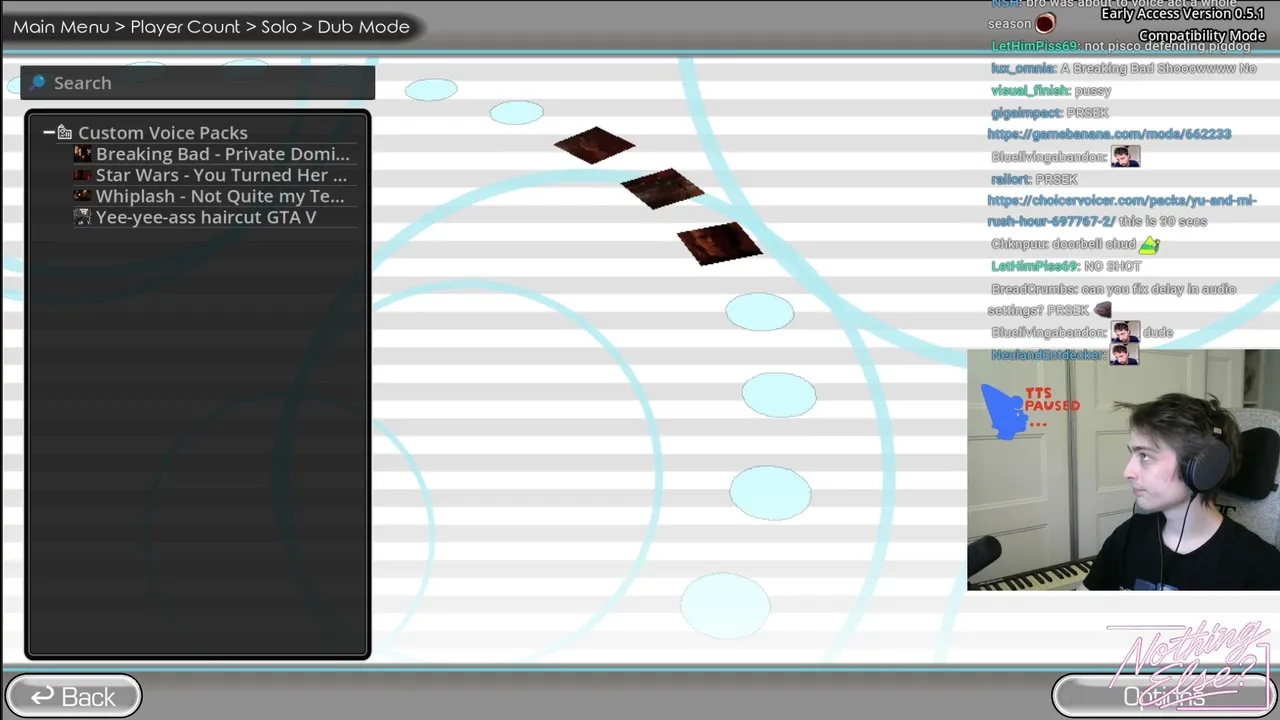Click the Breaking Bad voice pack thumbnail icon
Viewport: 1280px width, 720px height.
82,154
